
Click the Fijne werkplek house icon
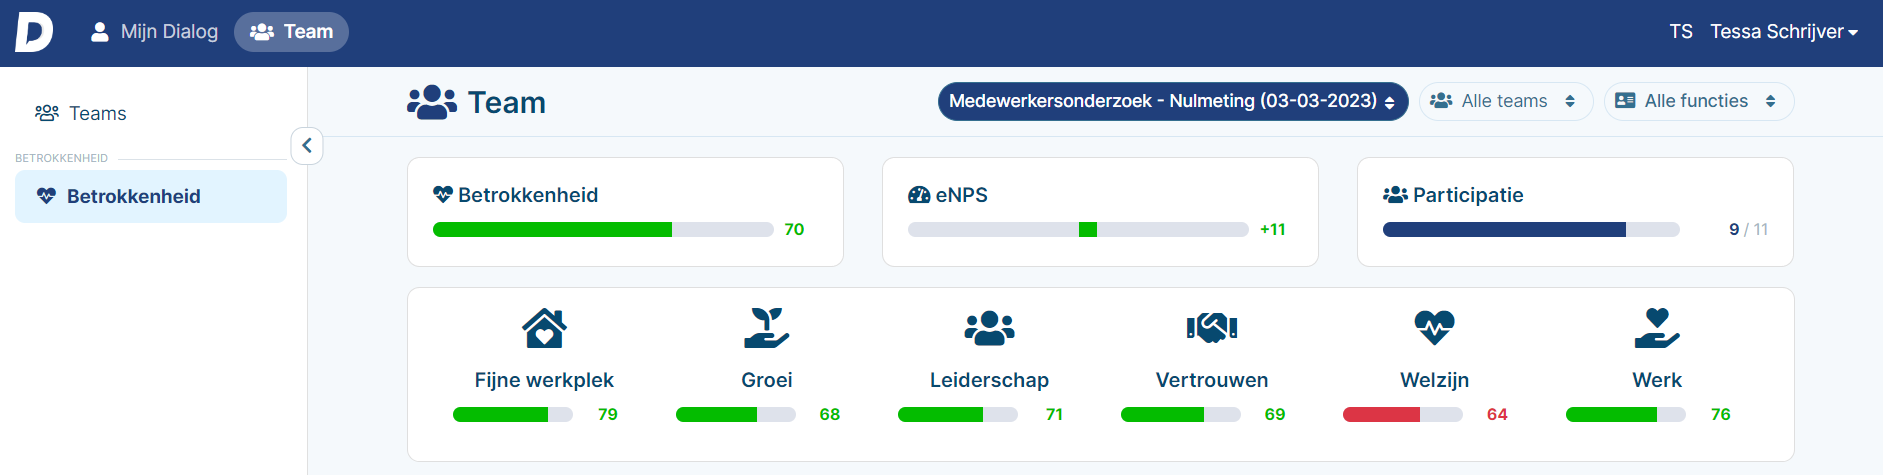(x=544, y=327)
